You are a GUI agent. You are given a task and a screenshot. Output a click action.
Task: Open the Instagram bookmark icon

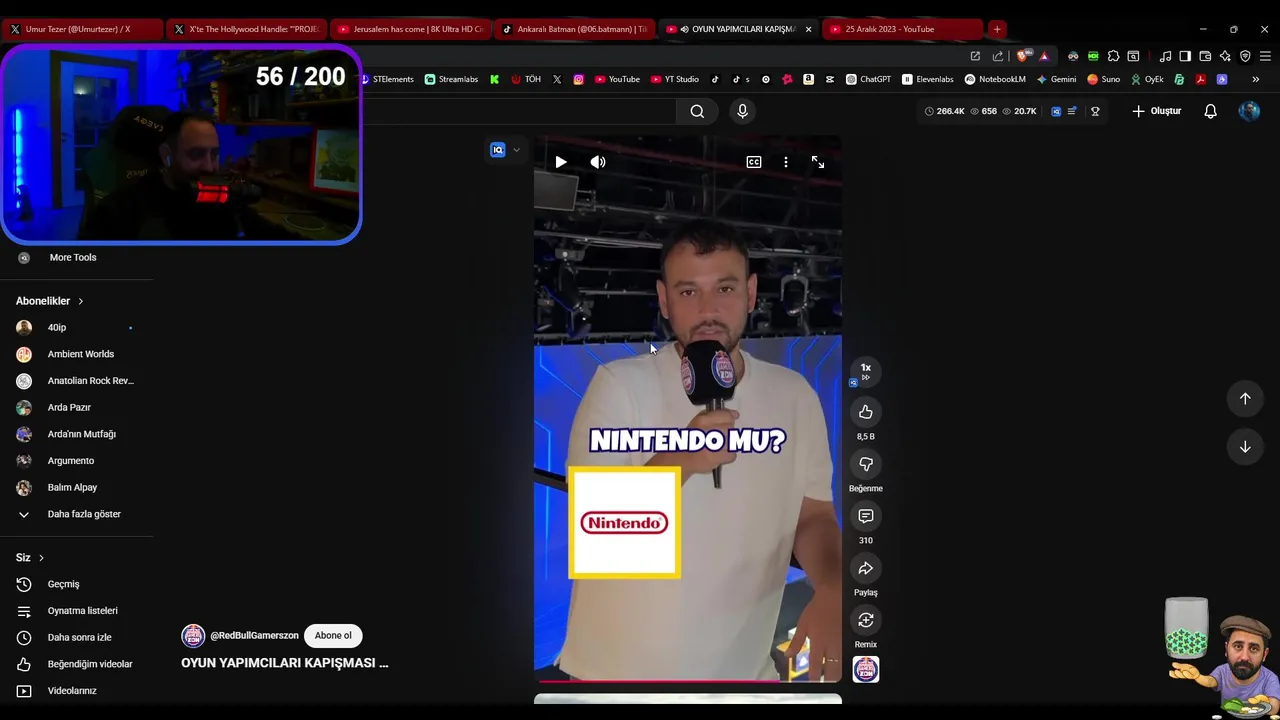pyautogui.click(x=578, y=79)
